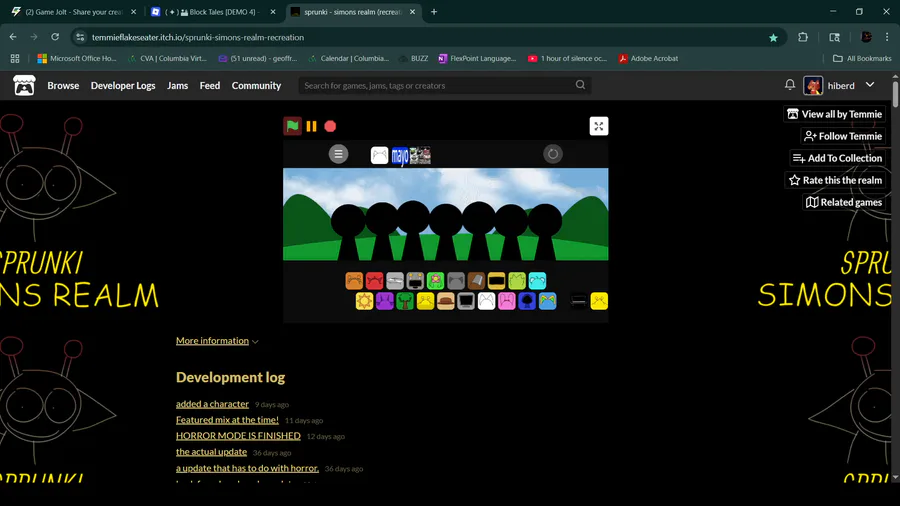Expand the More information section
Screen dimensions: 900x506
pyautogui.click(x=217, y=341)
